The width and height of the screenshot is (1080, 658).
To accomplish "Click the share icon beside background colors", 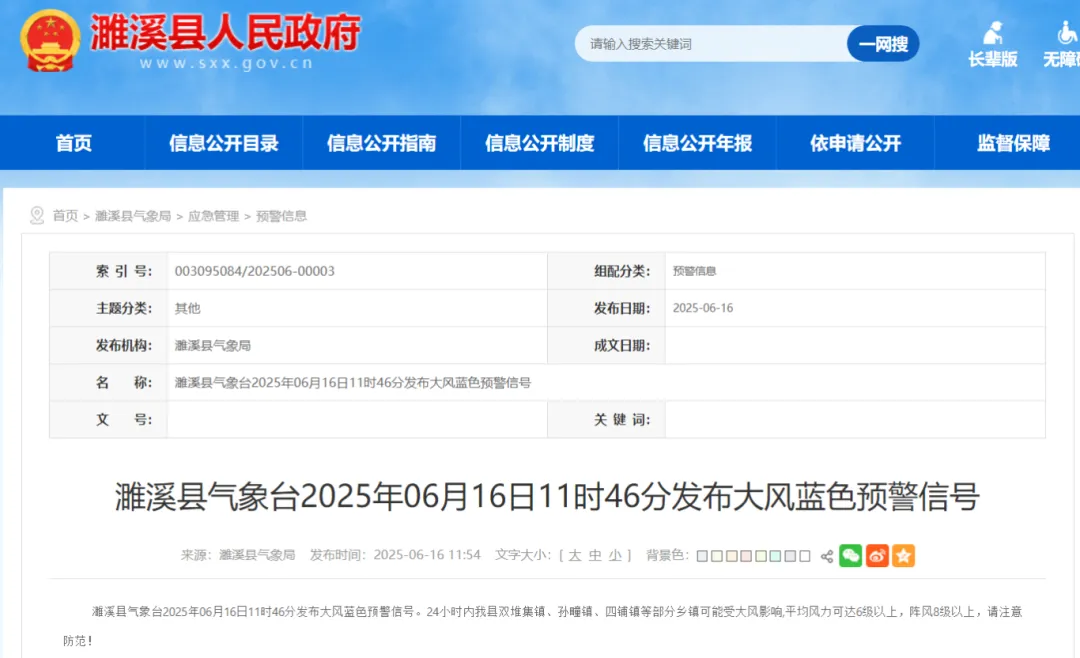I will [827, 556].
